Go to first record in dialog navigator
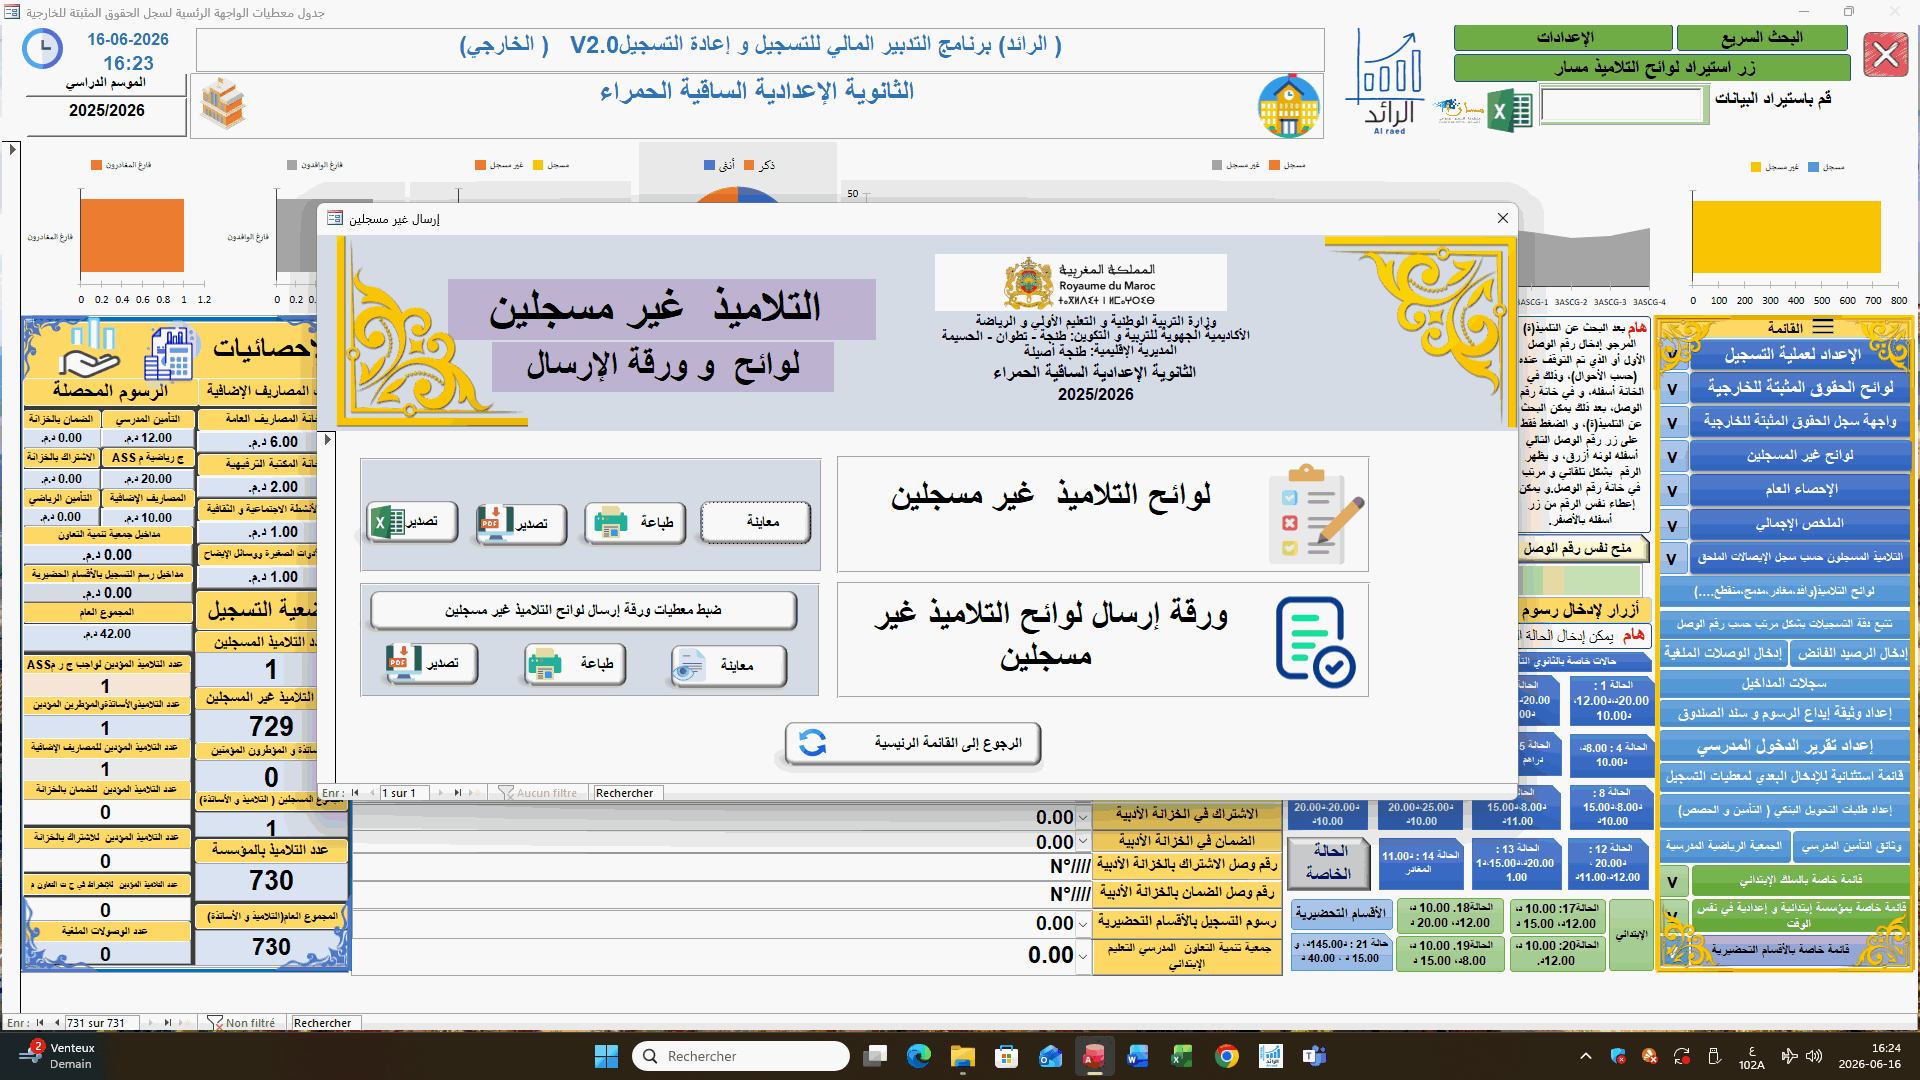 [x=355, y=793]
